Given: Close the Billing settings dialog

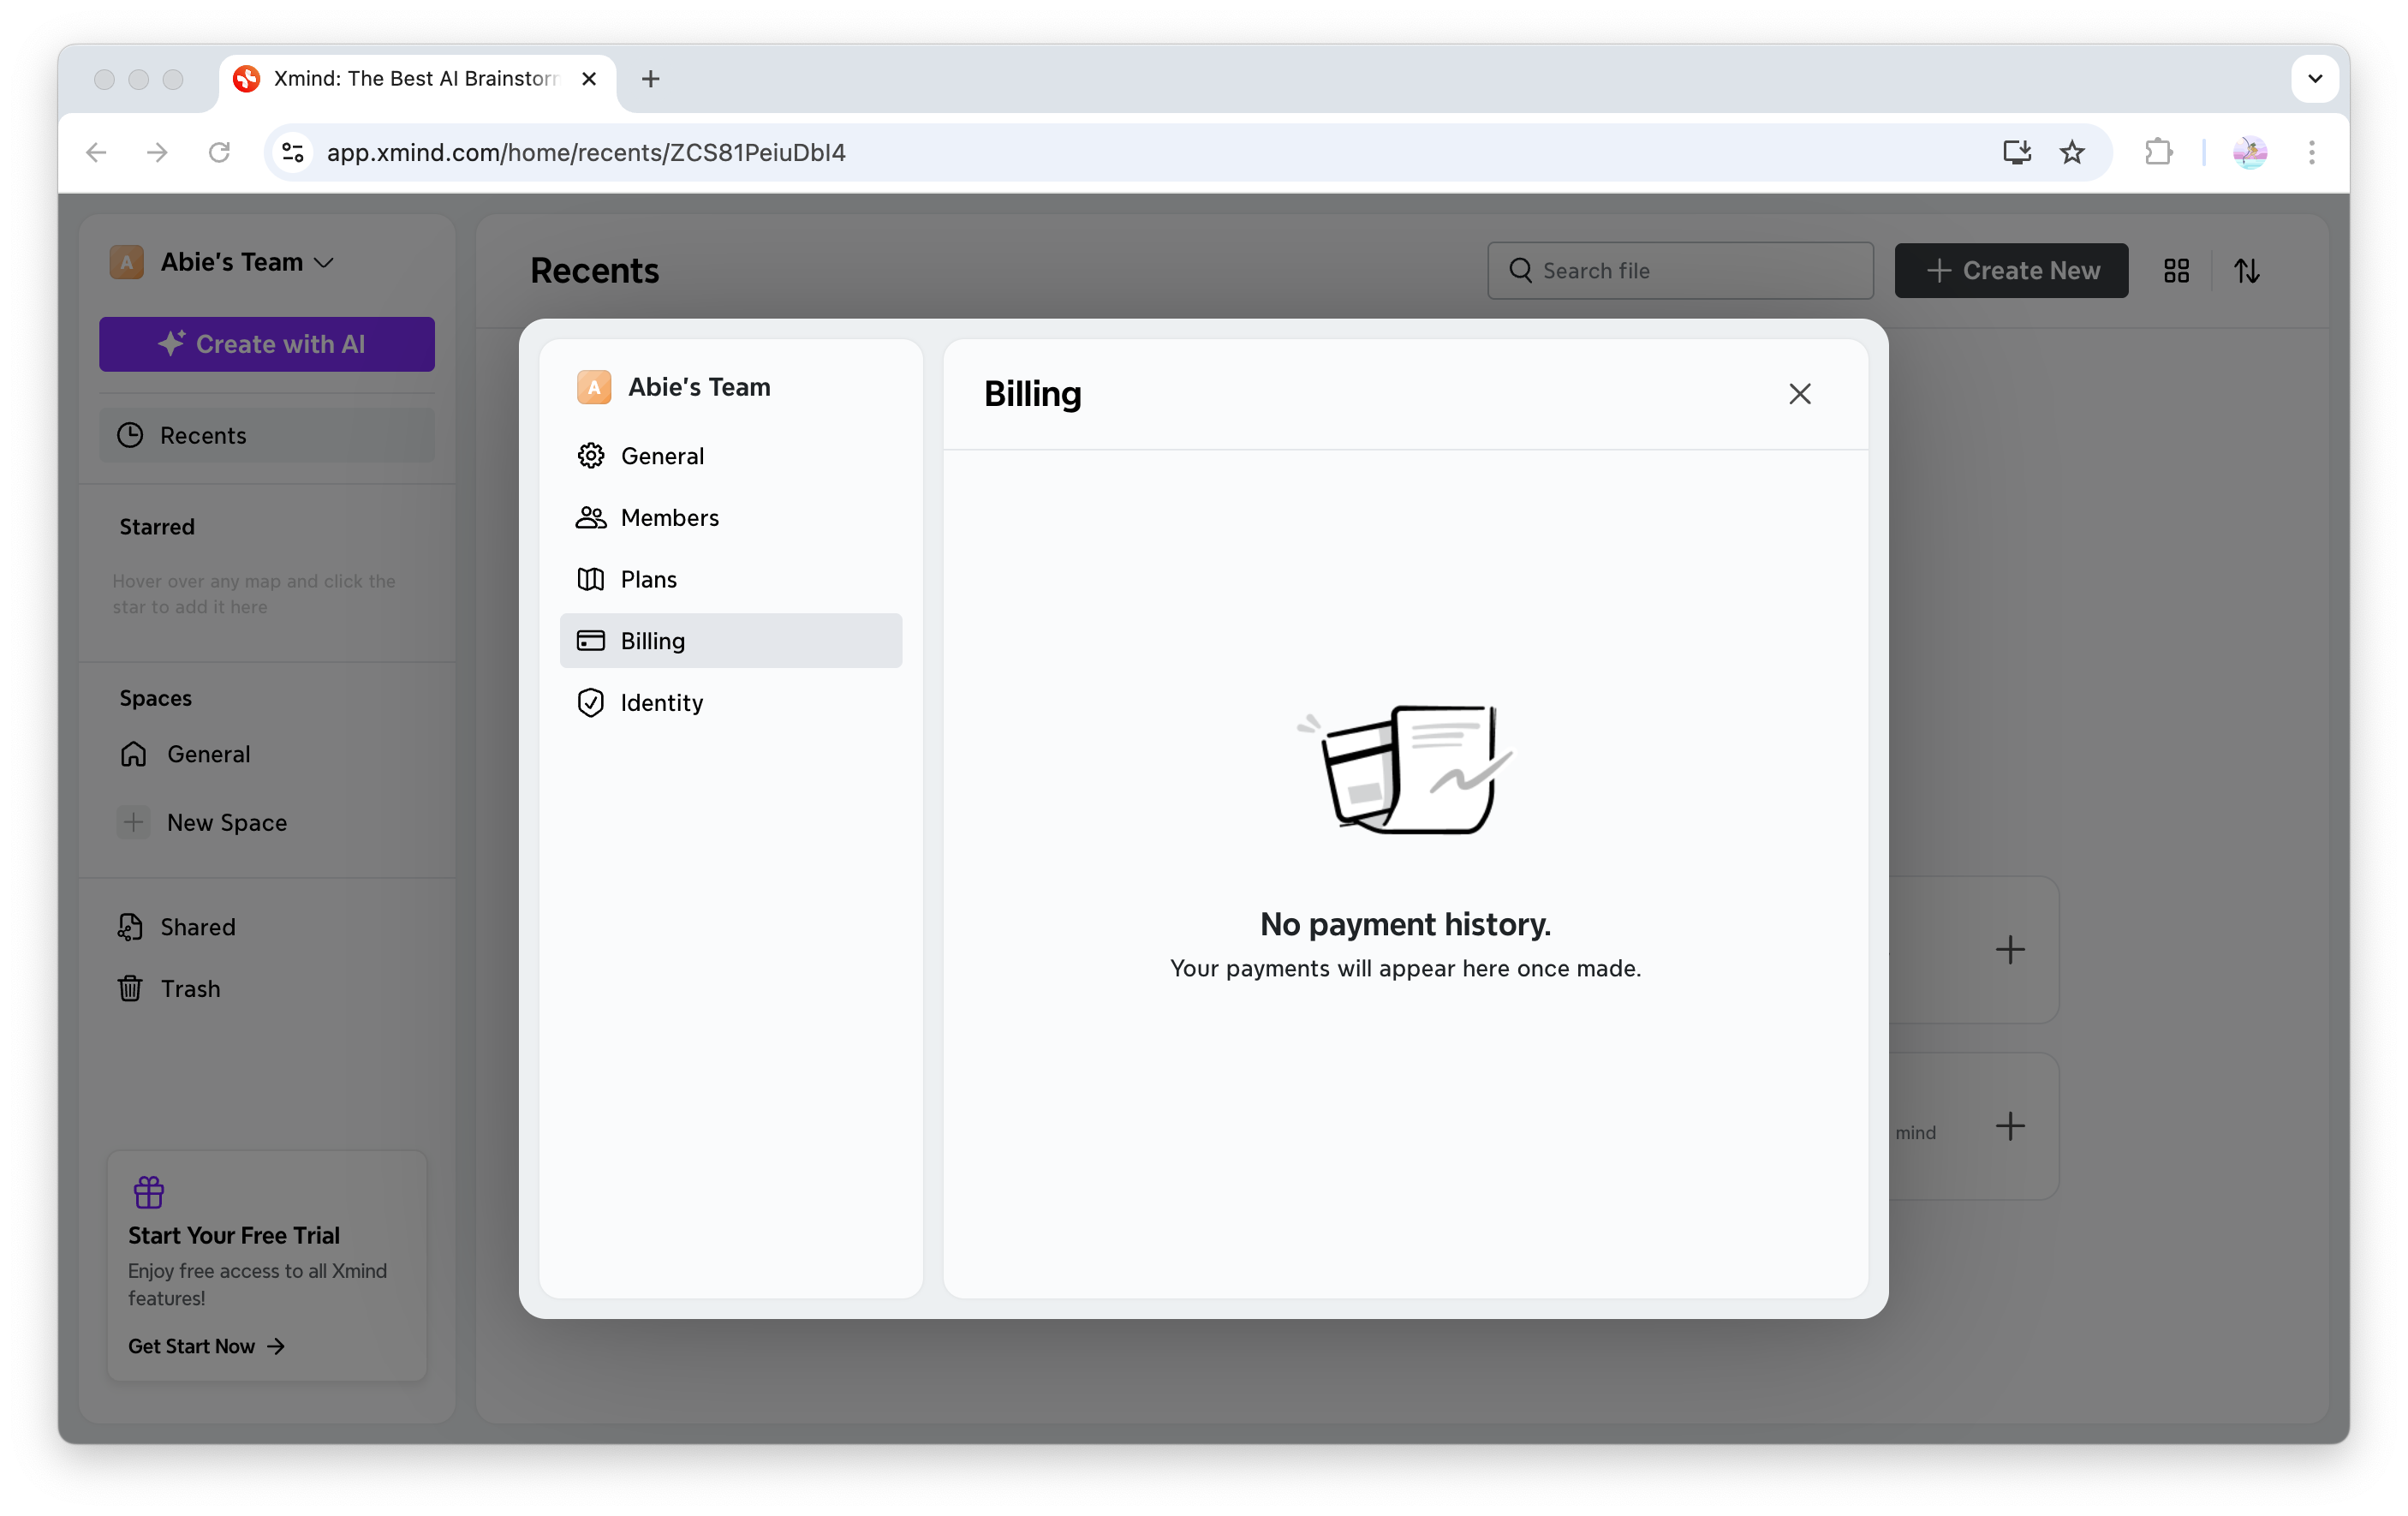Looking at the screenshot, I should coord(1799,394).
